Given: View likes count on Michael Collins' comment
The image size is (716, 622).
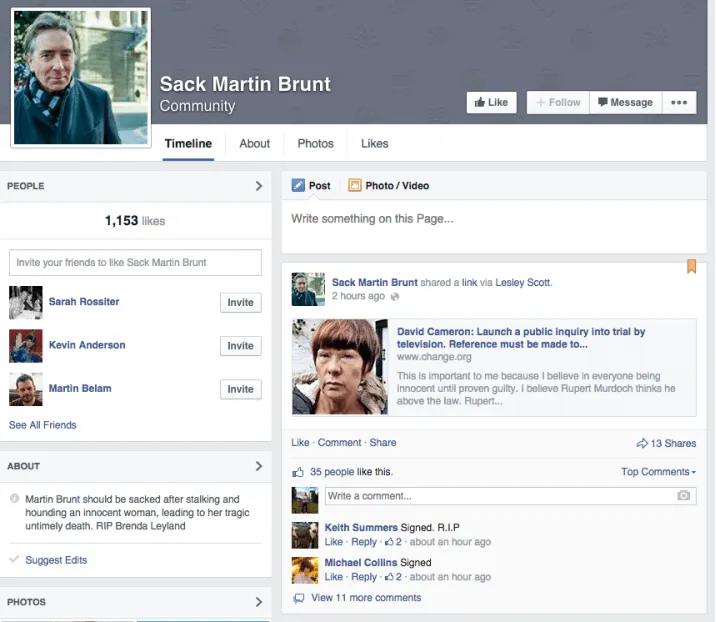Looking at the screenshot, I should pyautogui.click(x=393, y=577).
